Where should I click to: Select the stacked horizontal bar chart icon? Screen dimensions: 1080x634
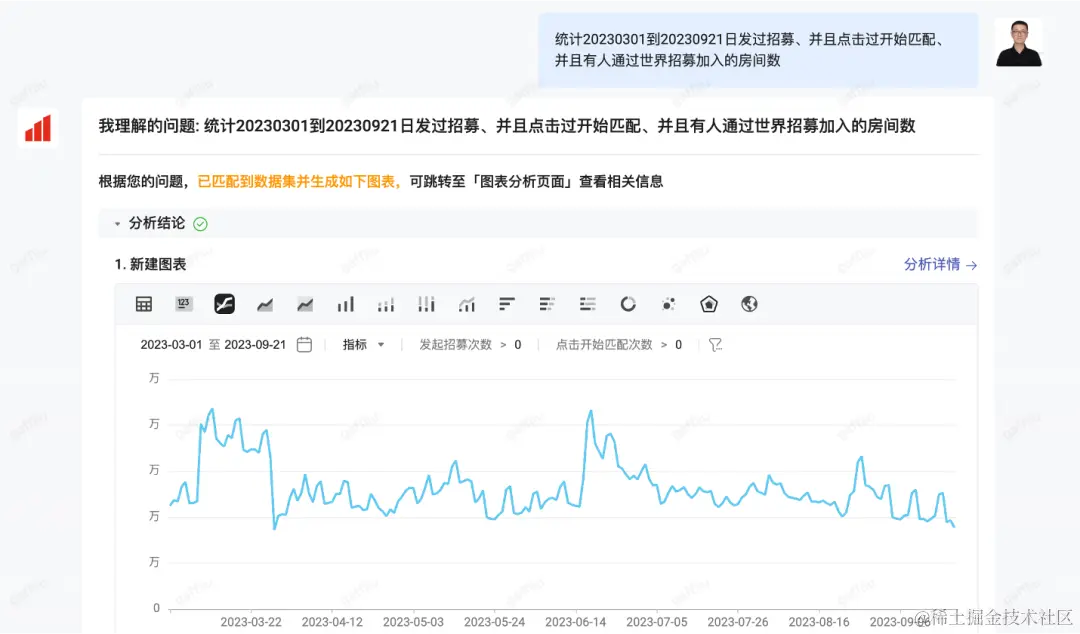pyautogui.click(x=547, y=304)
